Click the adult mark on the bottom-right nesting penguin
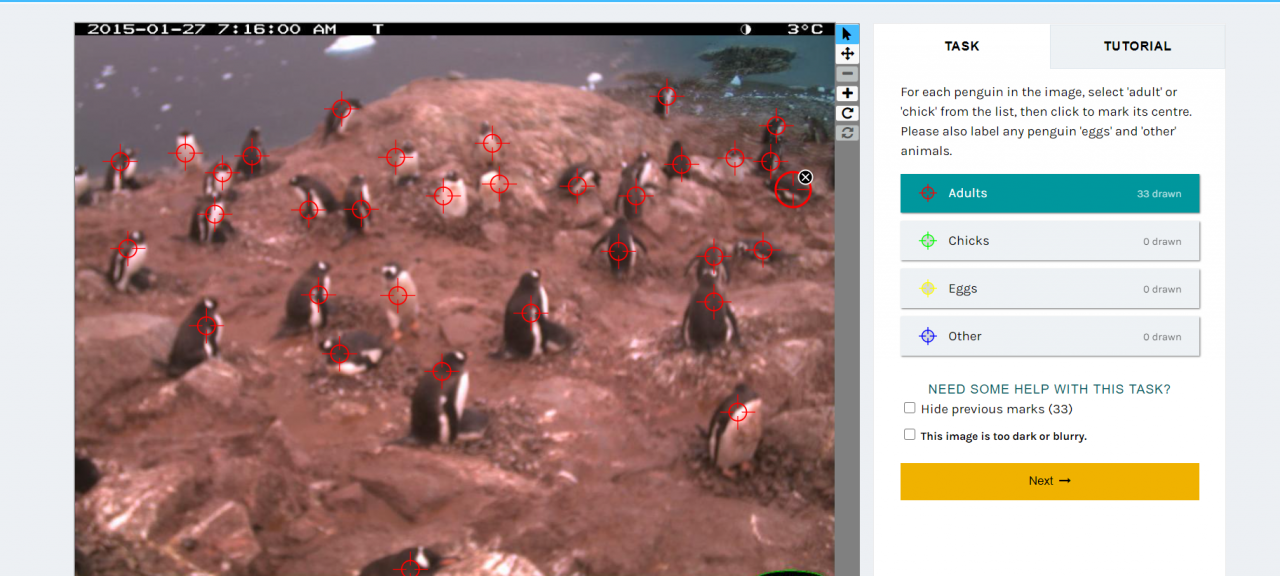Viewport: 1280px width, 576px height. pos(738,411)
